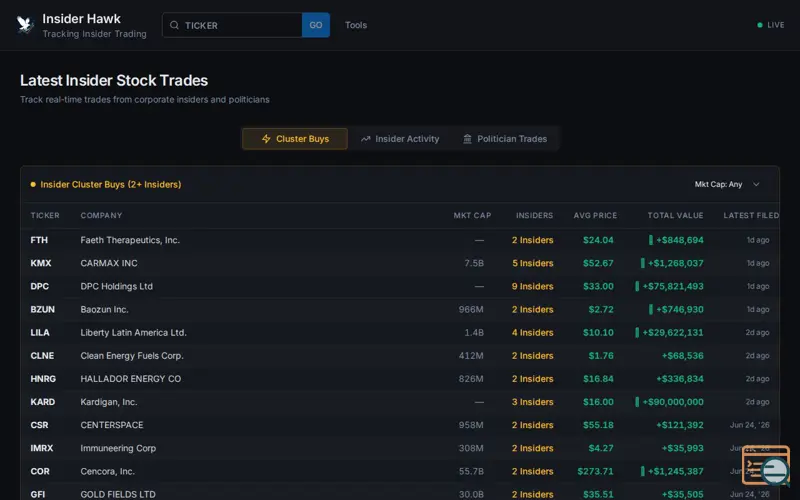Click the GO search button

tap(316, 25)
